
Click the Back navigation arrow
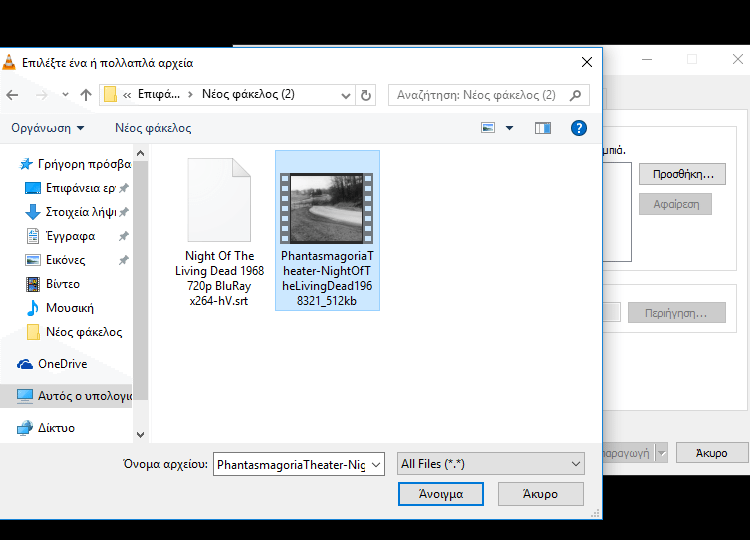(12, 95)
